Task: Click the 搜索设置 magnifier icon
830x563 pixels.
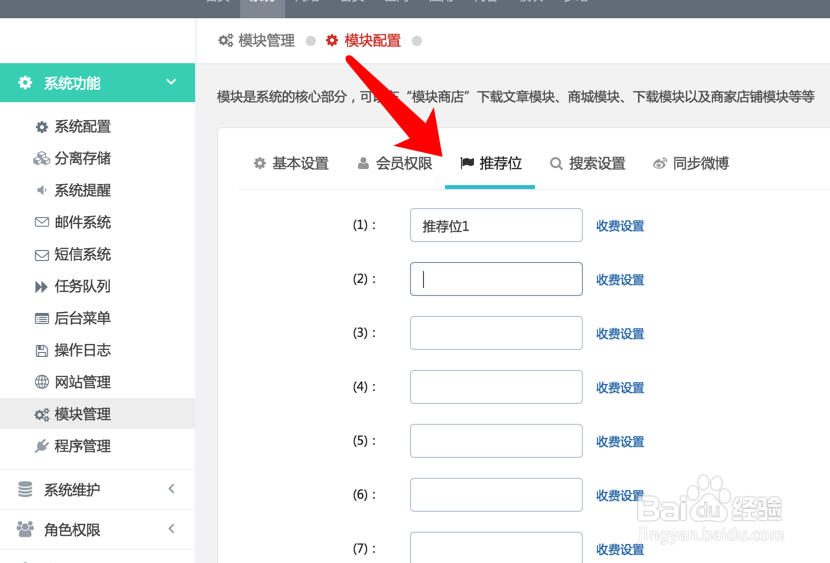Action: tap(556, 164)
